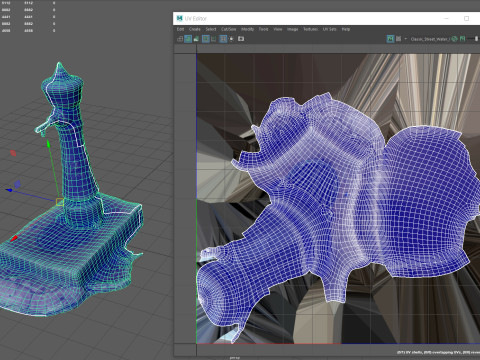Click the green Y-axis move arrow
The height and width of the screenshot is (360, 480).
[x=49, y=144]
